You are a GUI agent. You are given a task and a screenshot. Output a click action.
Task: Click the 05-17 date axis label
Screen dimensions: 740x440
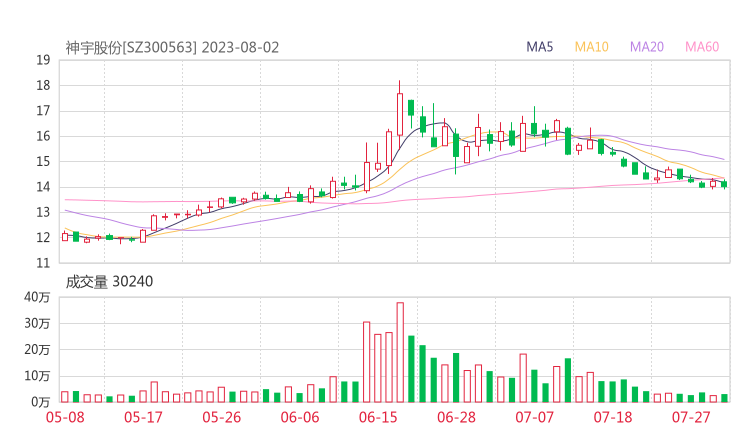pyautogui.click(x=143, y=417)
